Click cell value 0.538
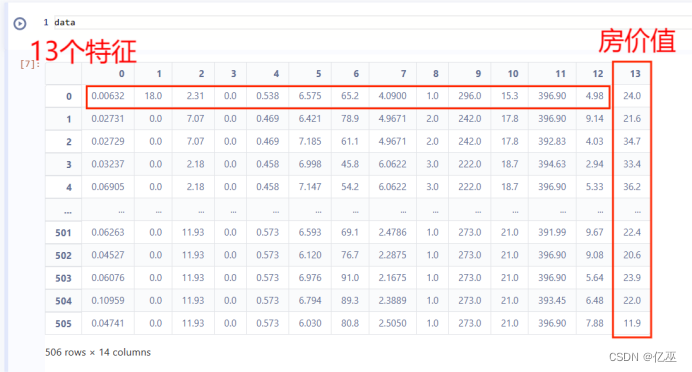 click(x=267, y=96)
